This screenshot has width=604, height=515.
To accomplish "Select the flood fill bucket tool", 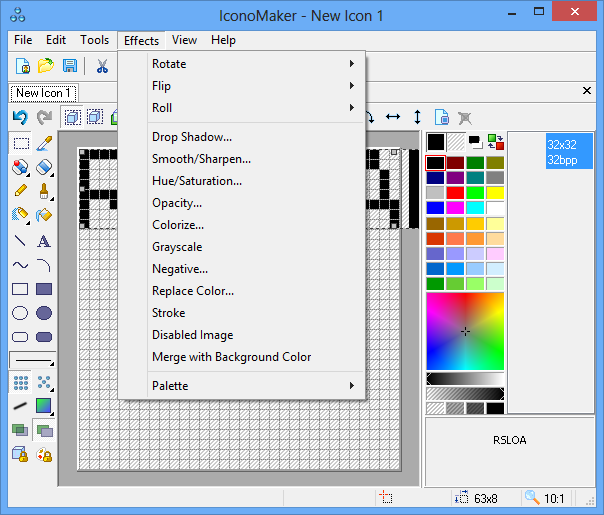I will click(44, 215).
